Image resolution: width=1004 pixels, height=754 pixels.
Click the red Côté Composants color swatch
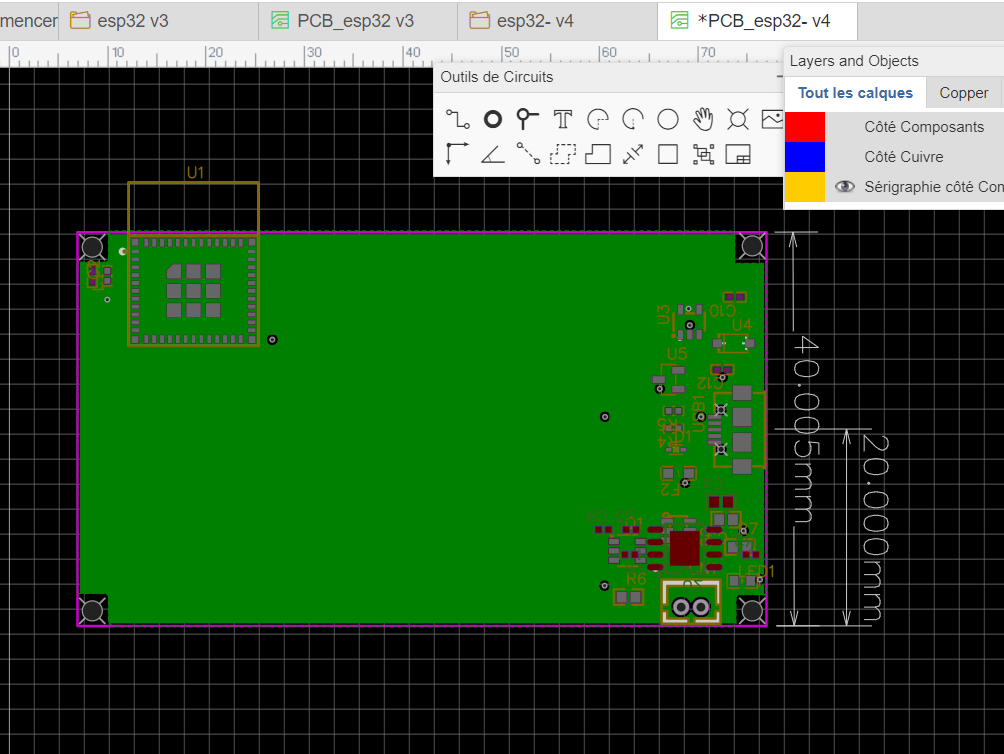point(805,127)
